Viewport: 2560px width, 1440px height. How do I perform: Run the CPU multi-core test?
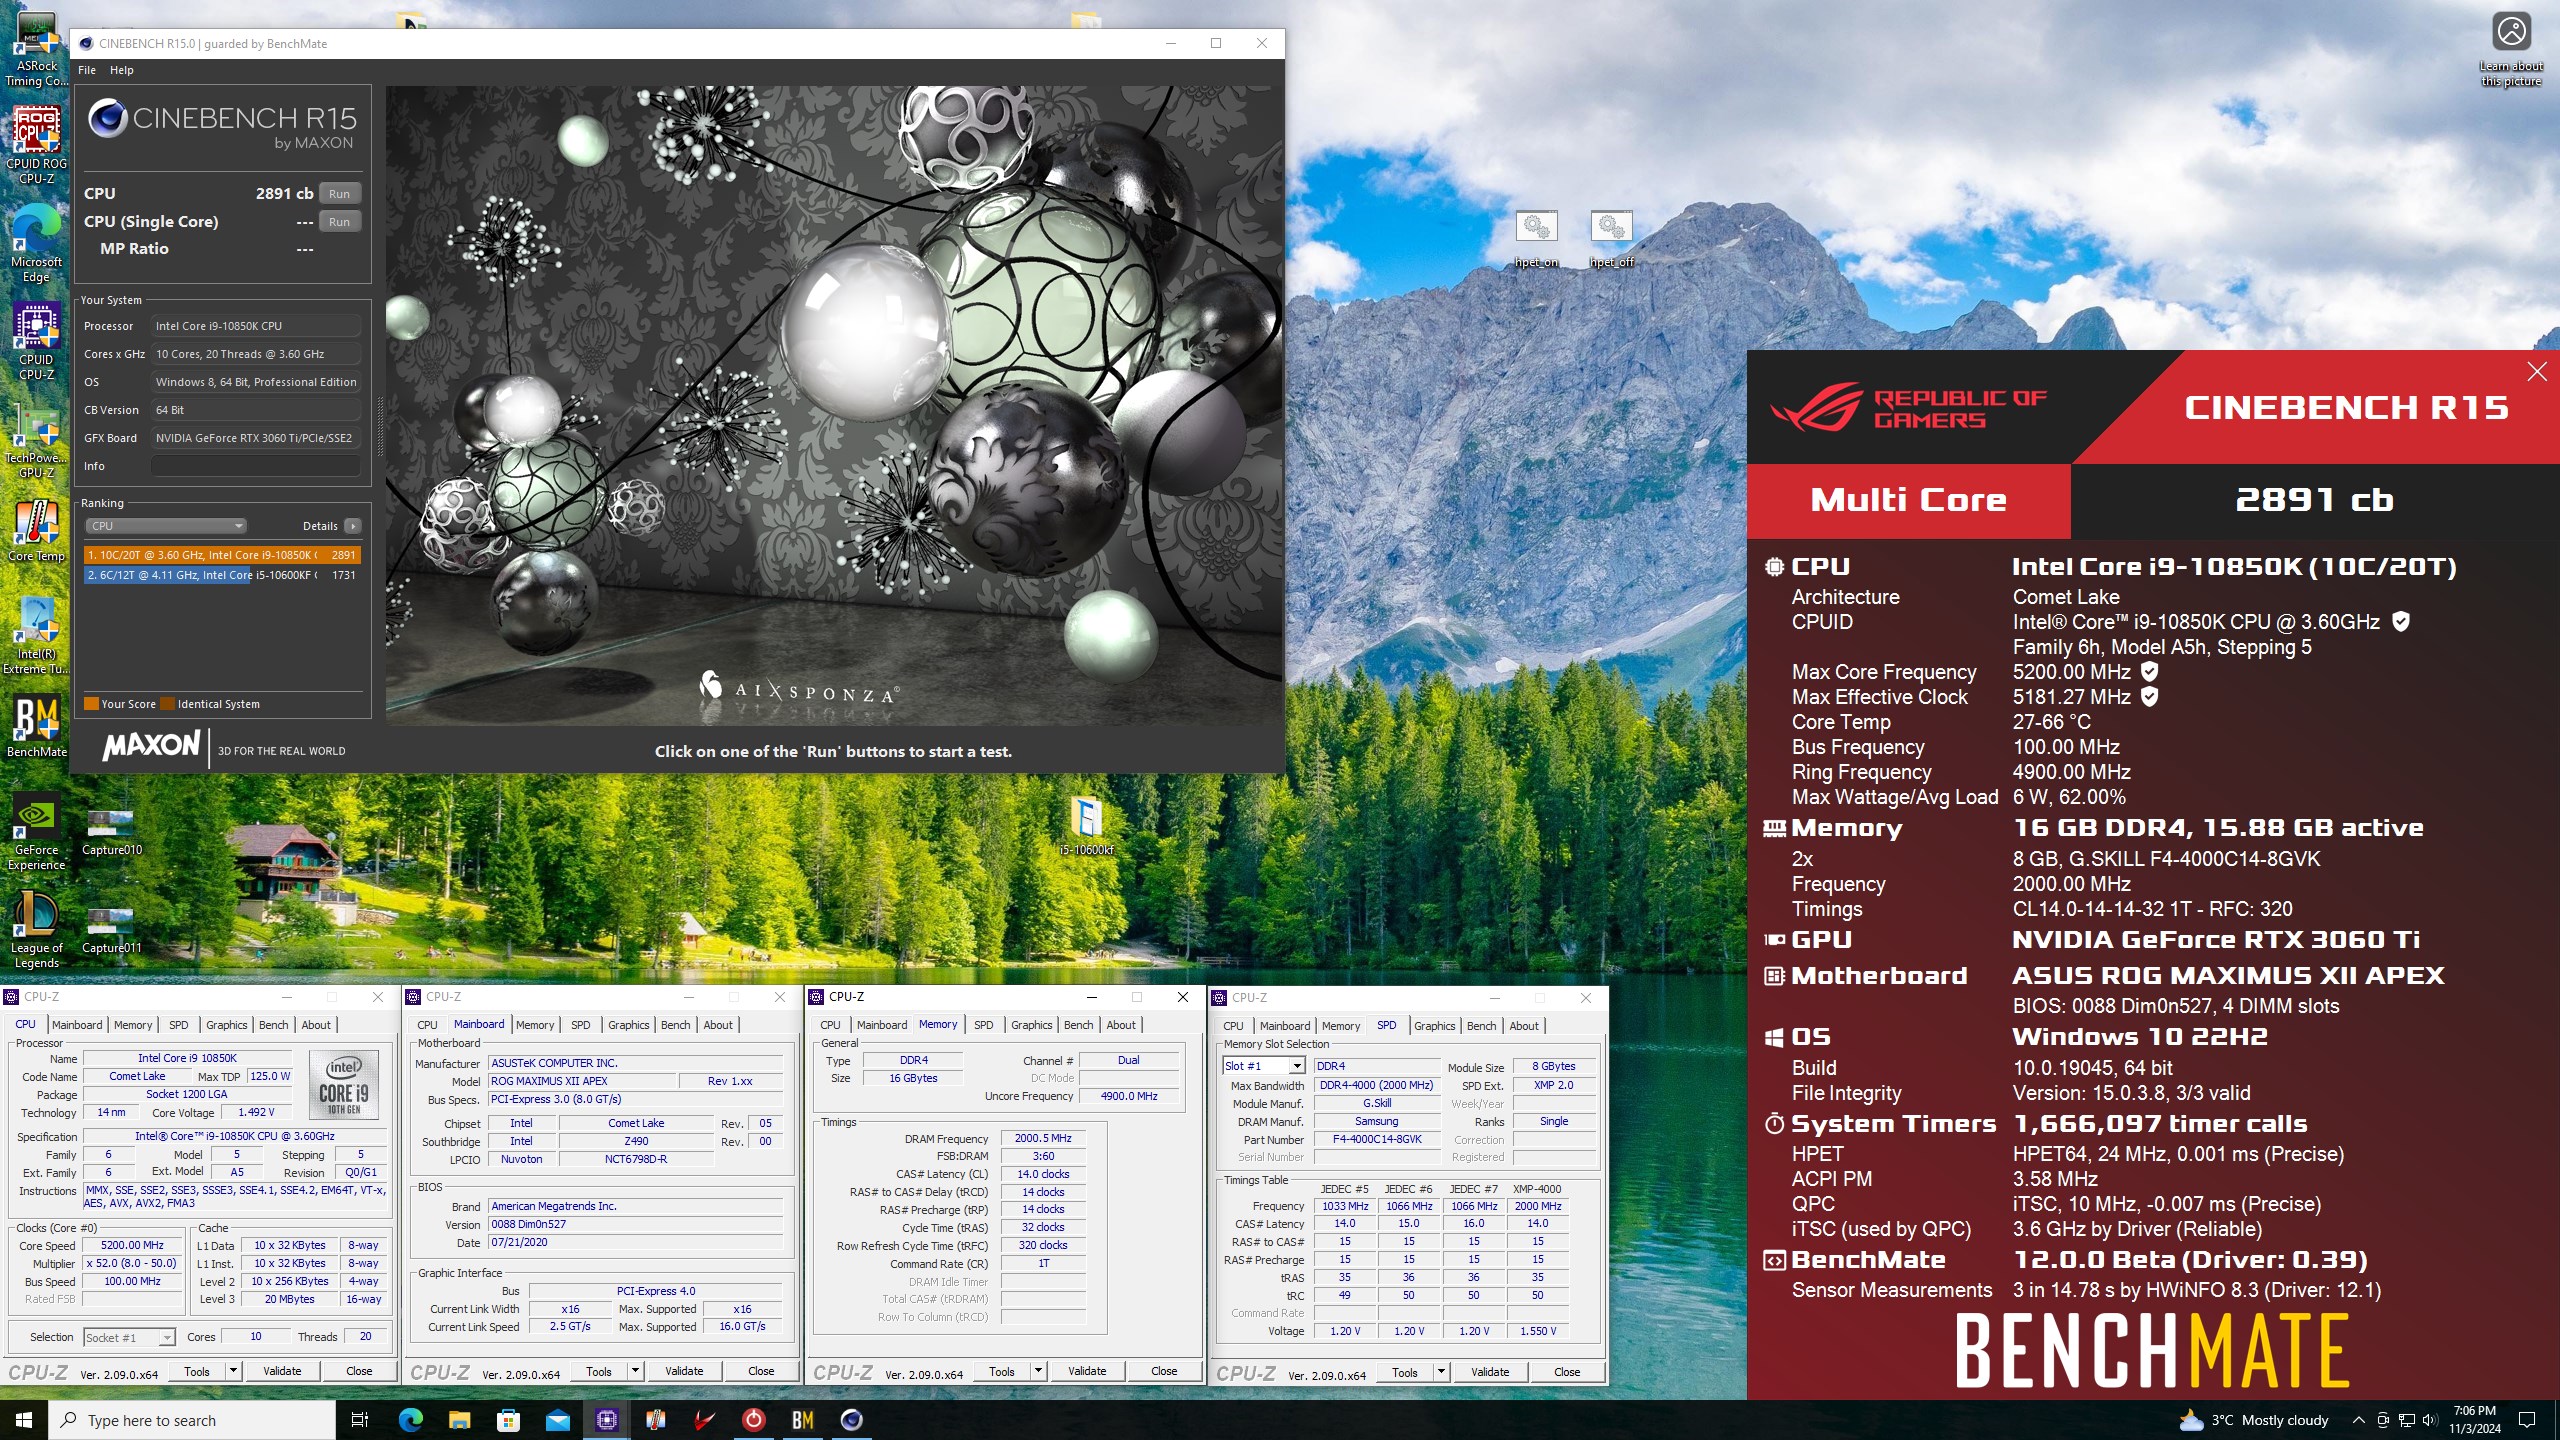tap(340, 194)
